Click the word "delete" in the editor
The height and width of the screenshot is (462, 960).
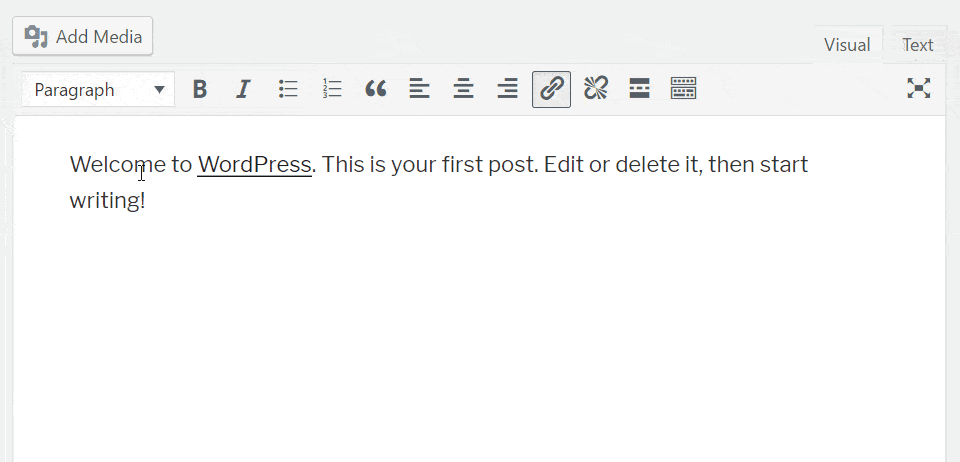pyautogui.click(x=645, y=164)
